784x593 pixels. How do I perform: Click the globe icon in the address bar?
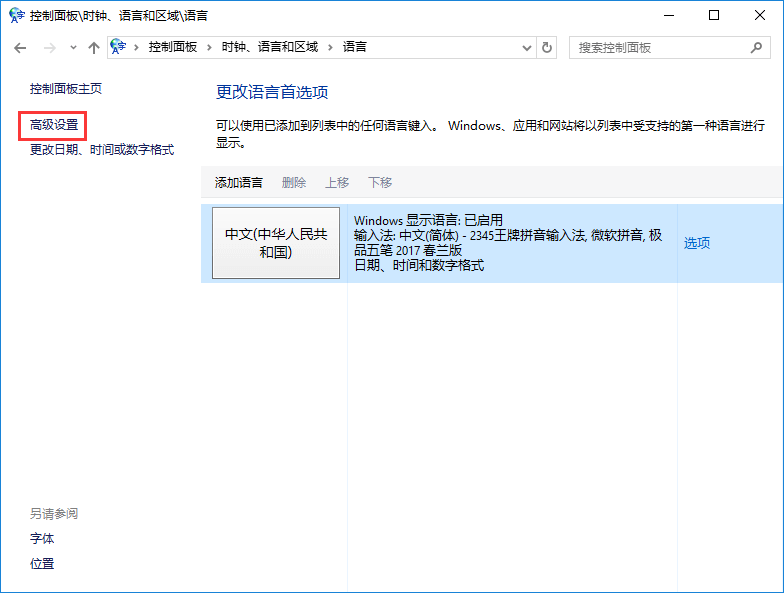120,47
